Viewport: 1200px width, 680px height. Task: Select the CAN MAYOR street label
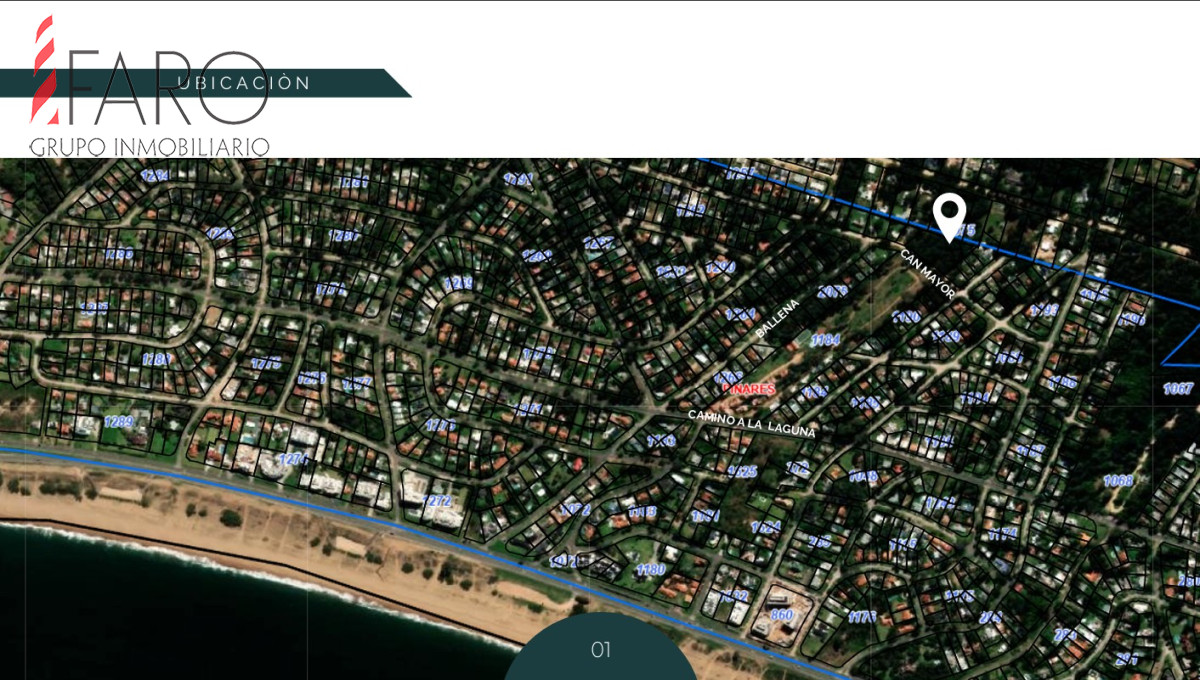point(928,274)
